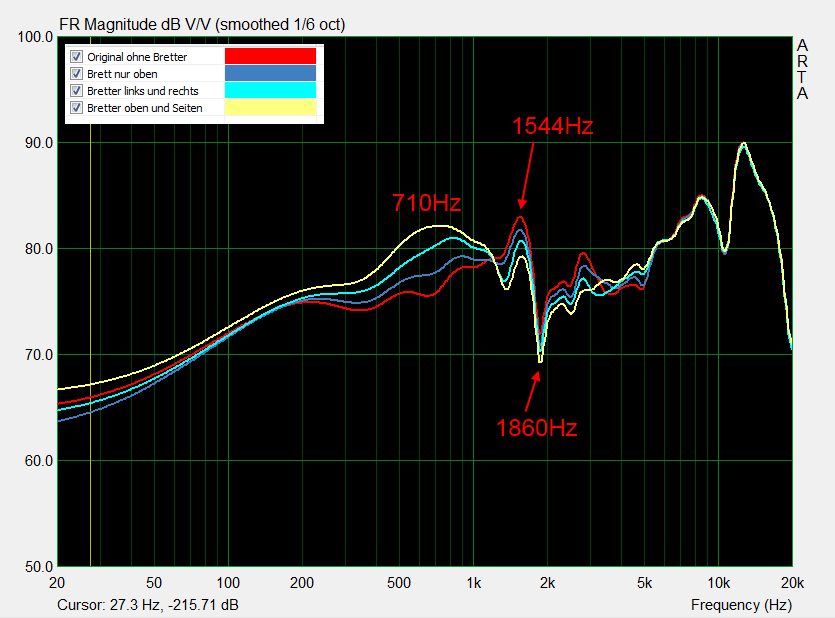Toggle the 'Brett nur oben' checkbox

[x=77, y=74]
